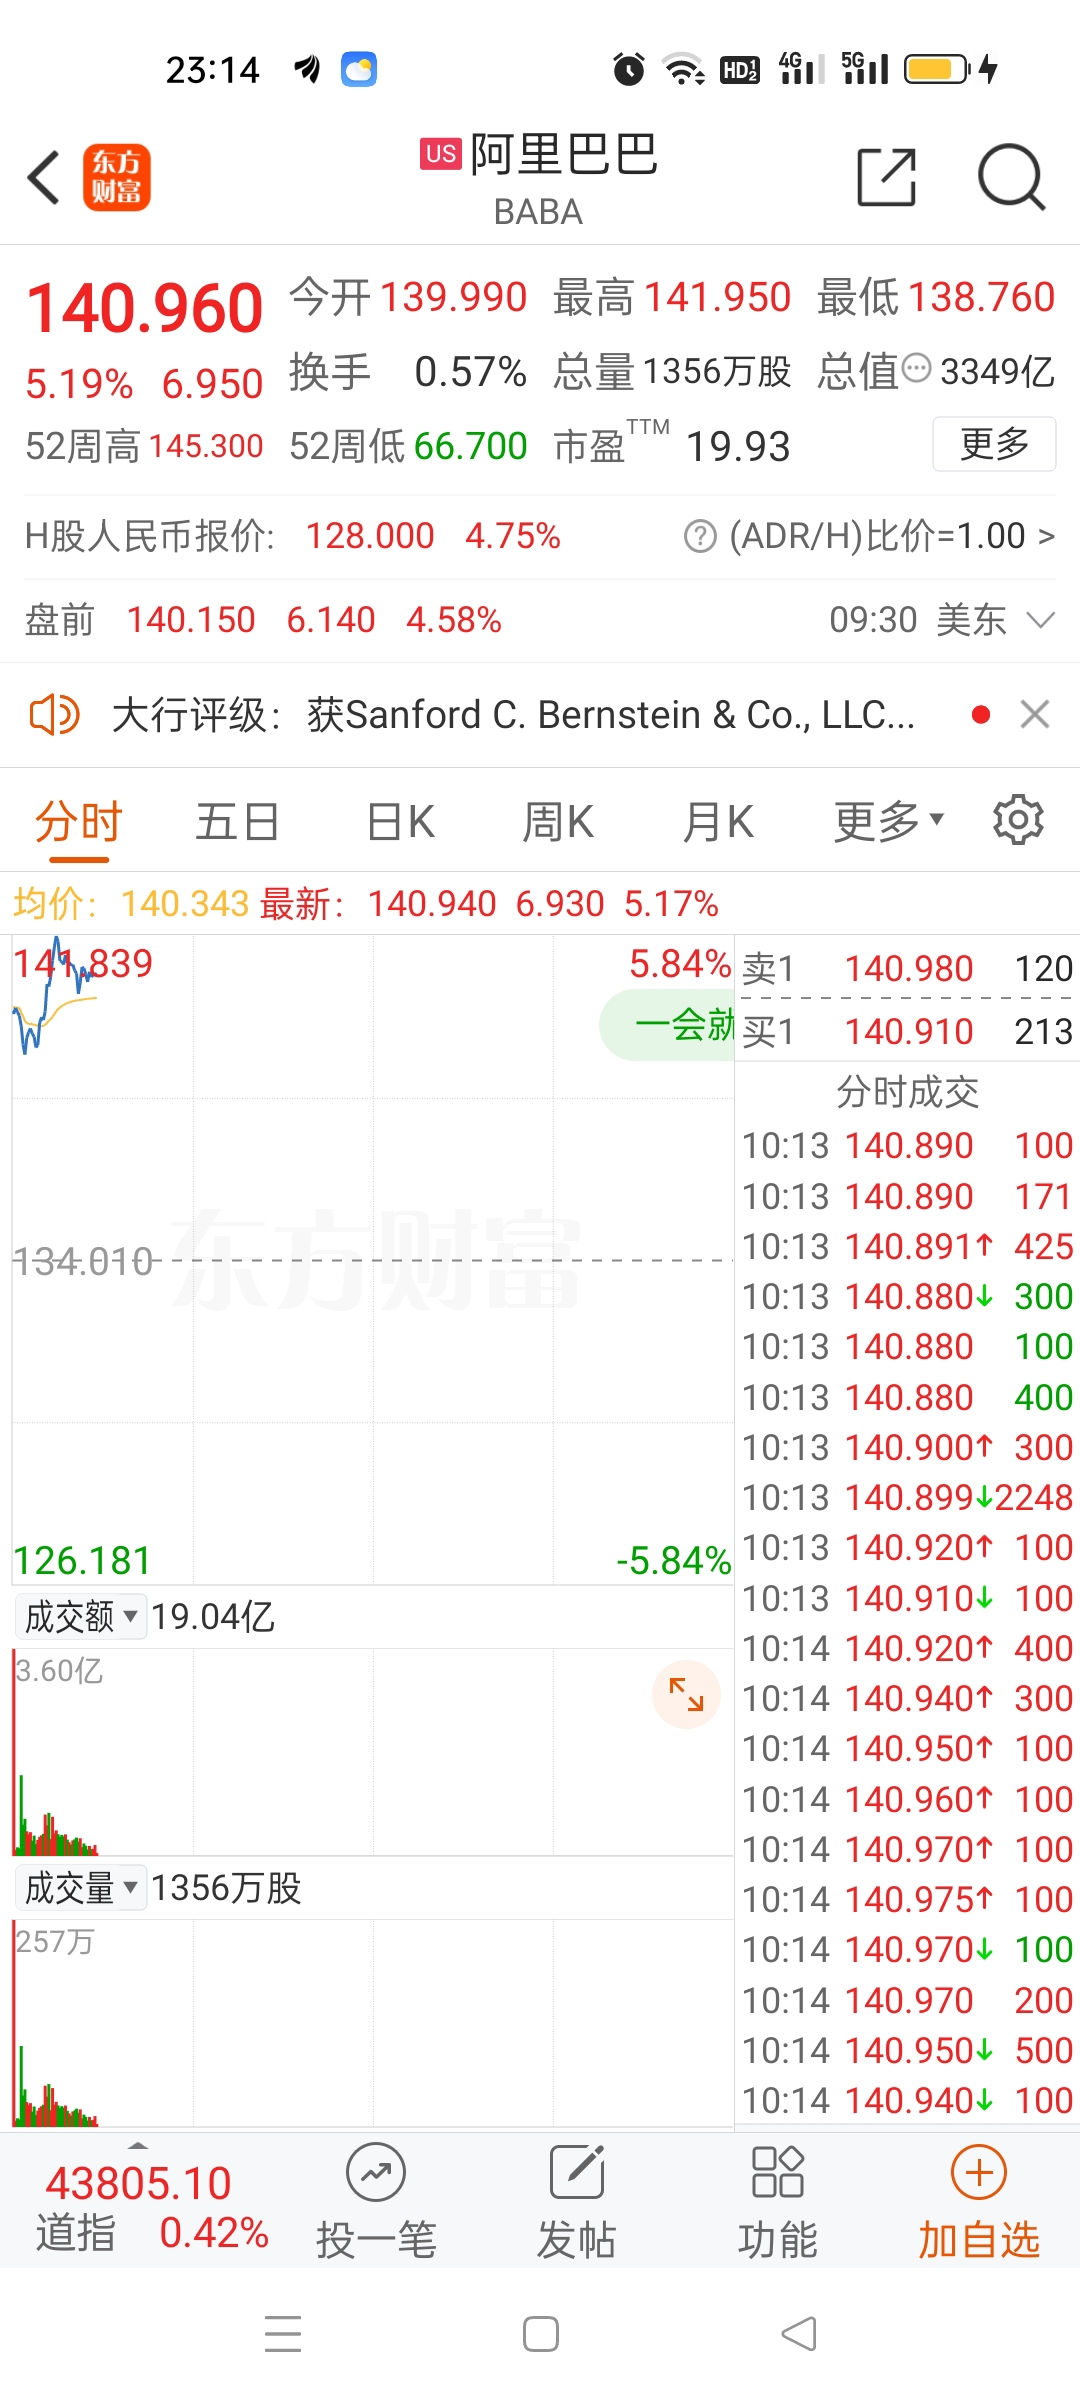Switch to the 日K tab

(x=400, y=822)
